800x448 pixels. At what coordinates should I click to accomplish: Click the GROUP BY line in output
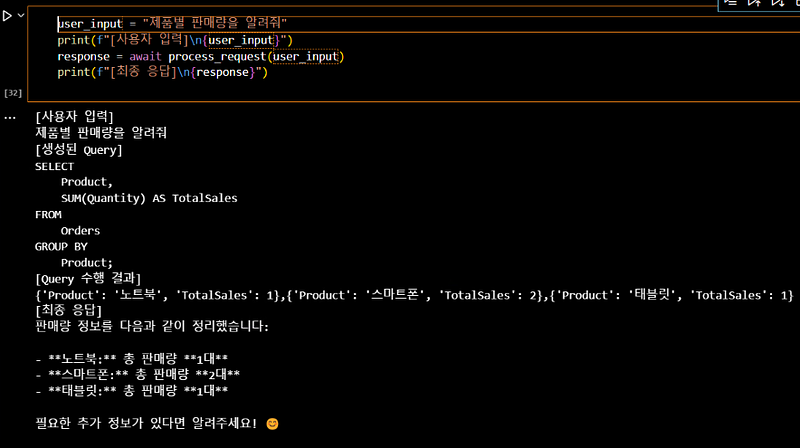coord(61,246)
